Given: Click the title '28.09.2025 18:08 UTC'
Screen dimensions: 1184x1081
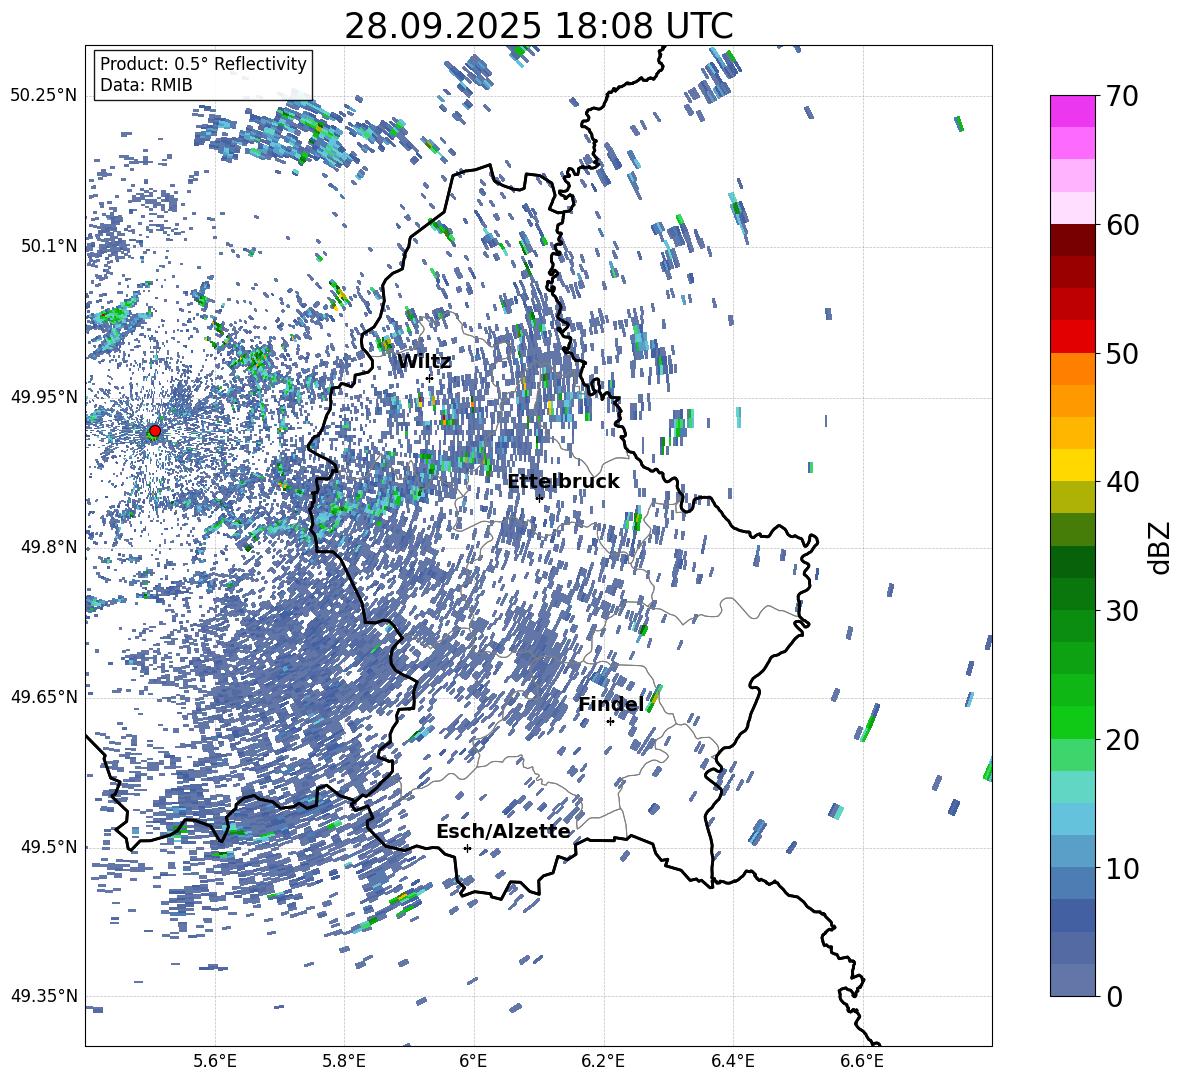Looking at the screenshot, I should pos(538,26).
